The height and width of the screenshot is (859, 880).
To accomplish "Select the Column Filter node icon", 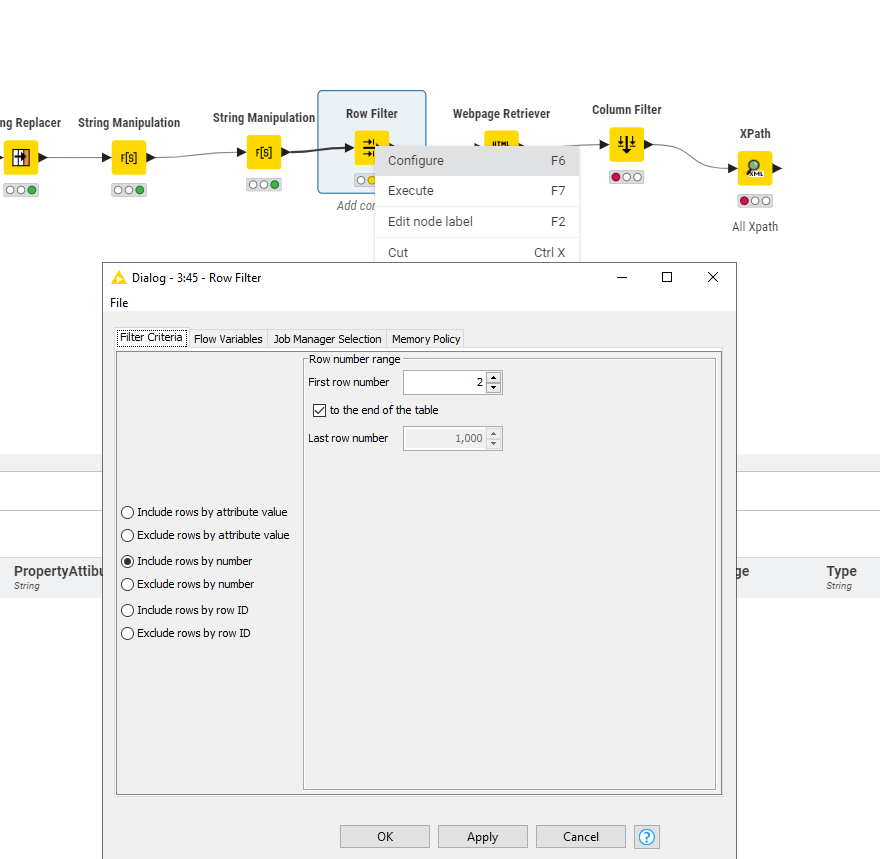I will pos(626,143).
